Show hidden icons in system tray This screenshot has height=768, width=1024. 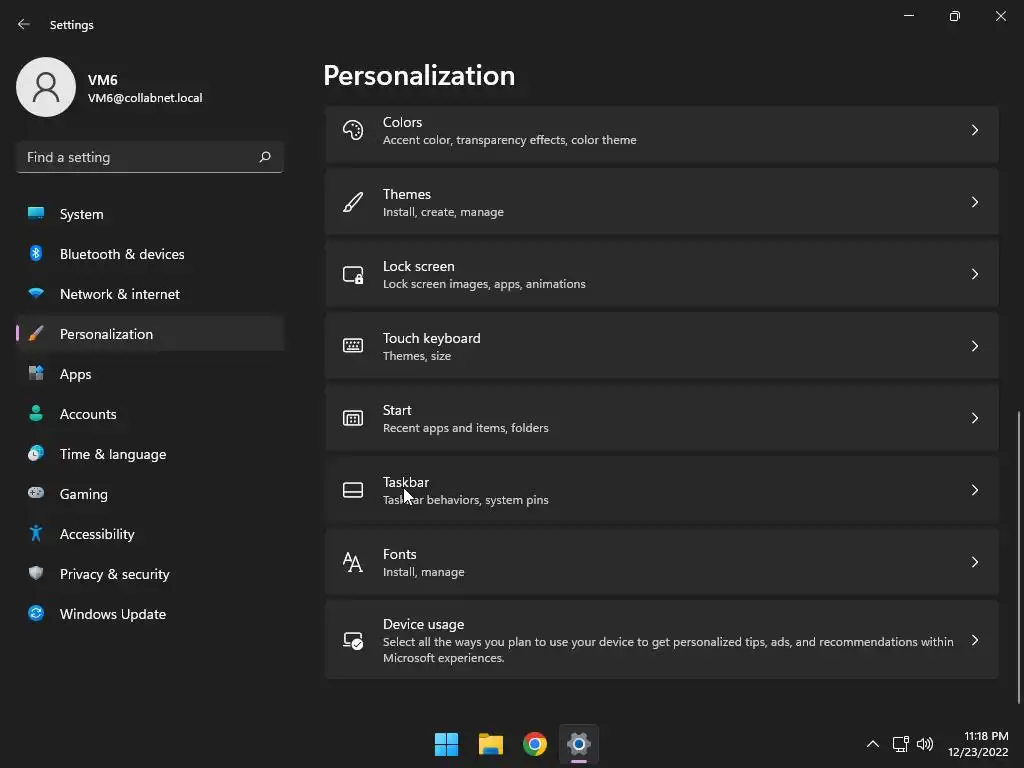(872, 744)
